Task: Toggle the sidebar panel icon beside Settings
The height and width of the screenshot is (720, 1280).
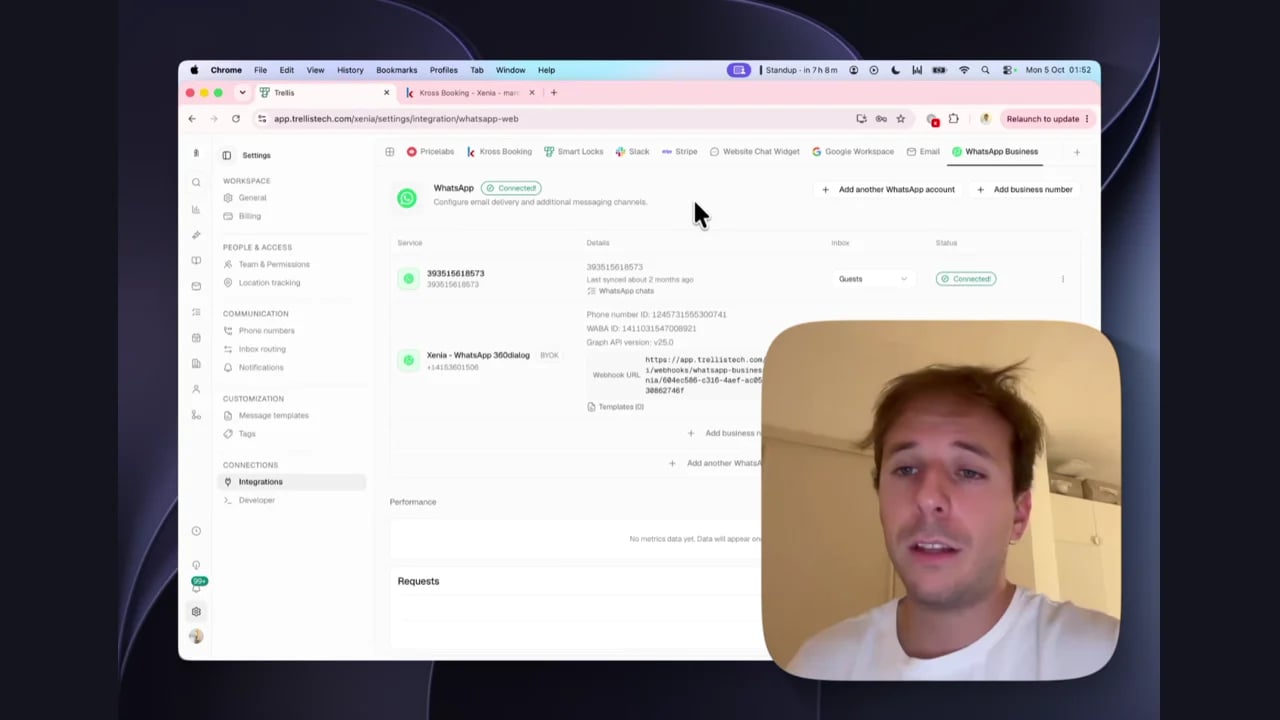Action: 227,155
